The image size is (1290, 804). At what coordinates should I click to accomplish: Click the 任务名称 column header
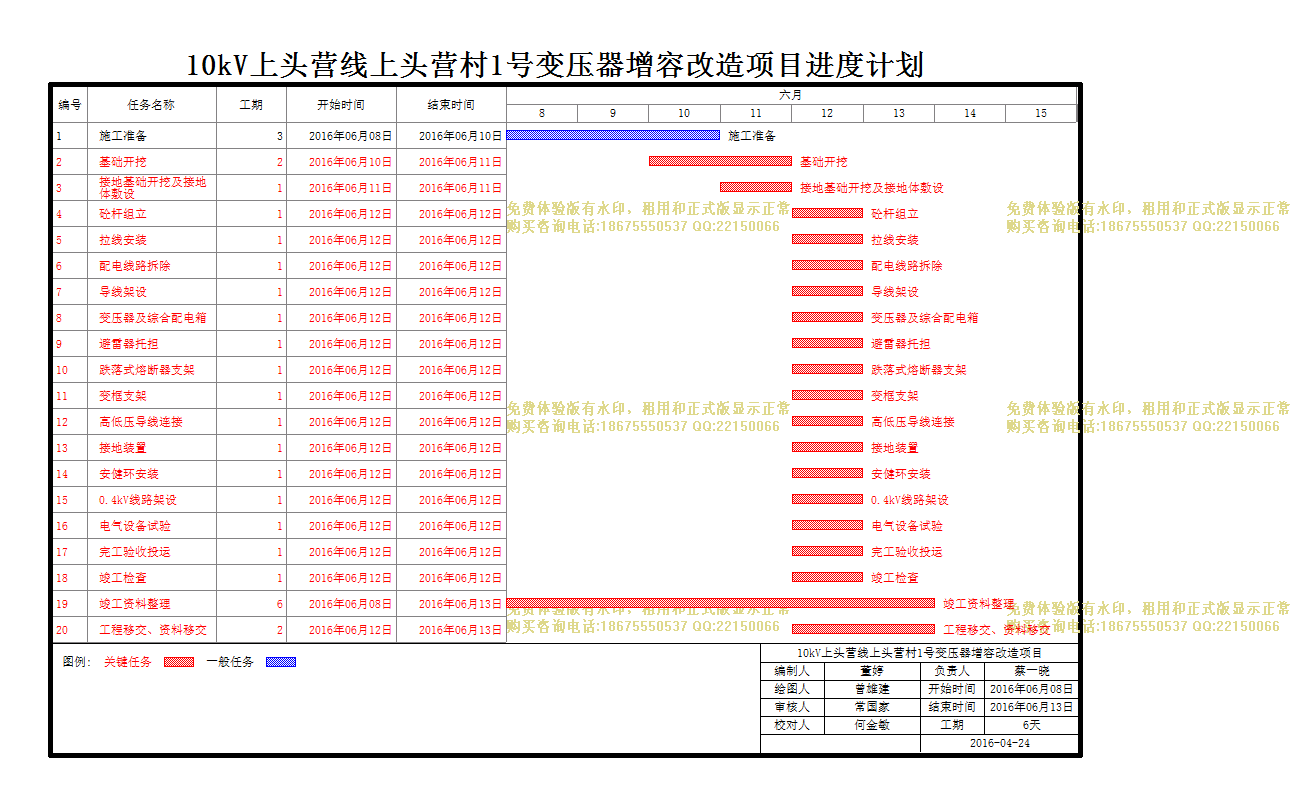[x=152, y=104]
